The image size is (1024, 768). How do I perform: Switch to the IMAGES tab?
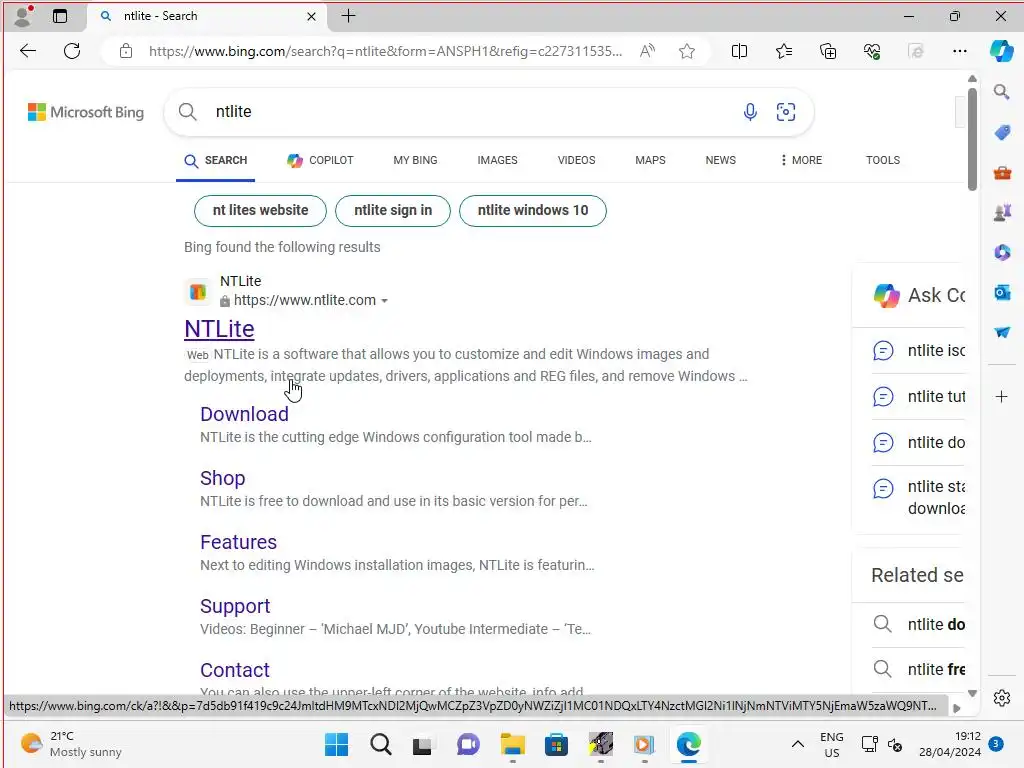(497, 160)
